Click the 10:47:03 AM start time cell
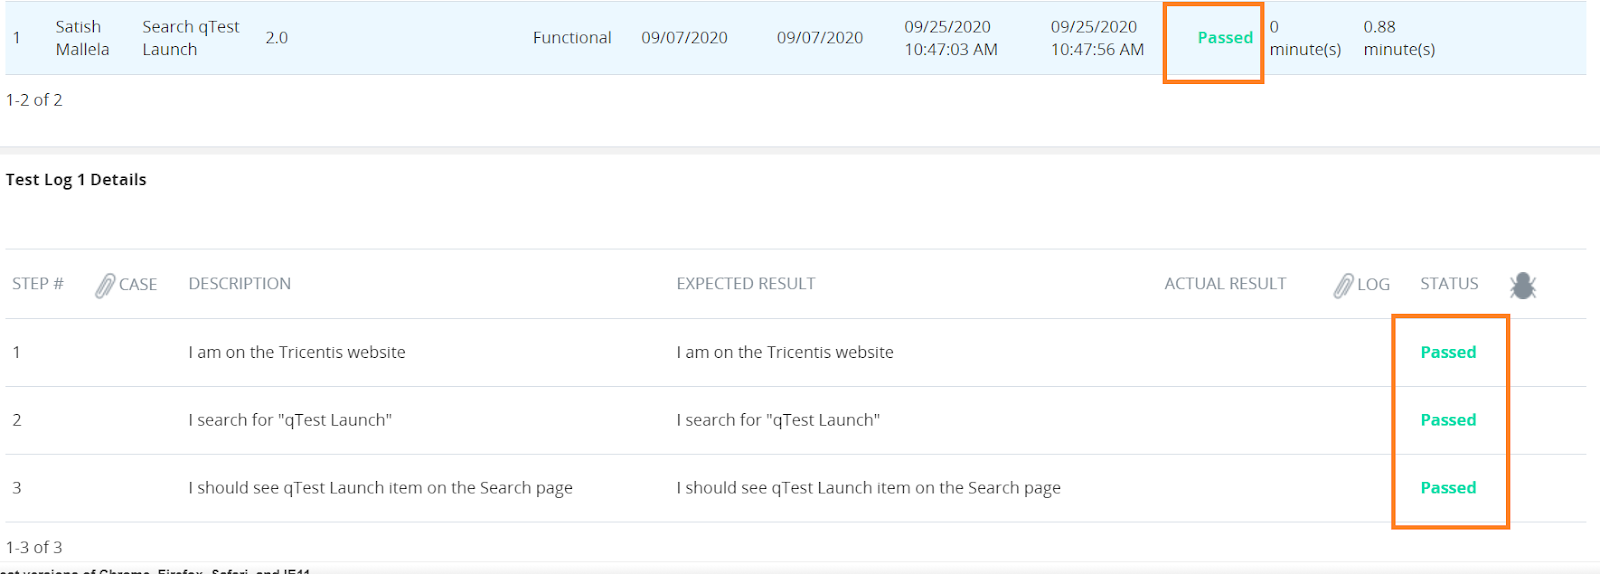This screenshot has width=1600, height=574. (x=950, y=38)
